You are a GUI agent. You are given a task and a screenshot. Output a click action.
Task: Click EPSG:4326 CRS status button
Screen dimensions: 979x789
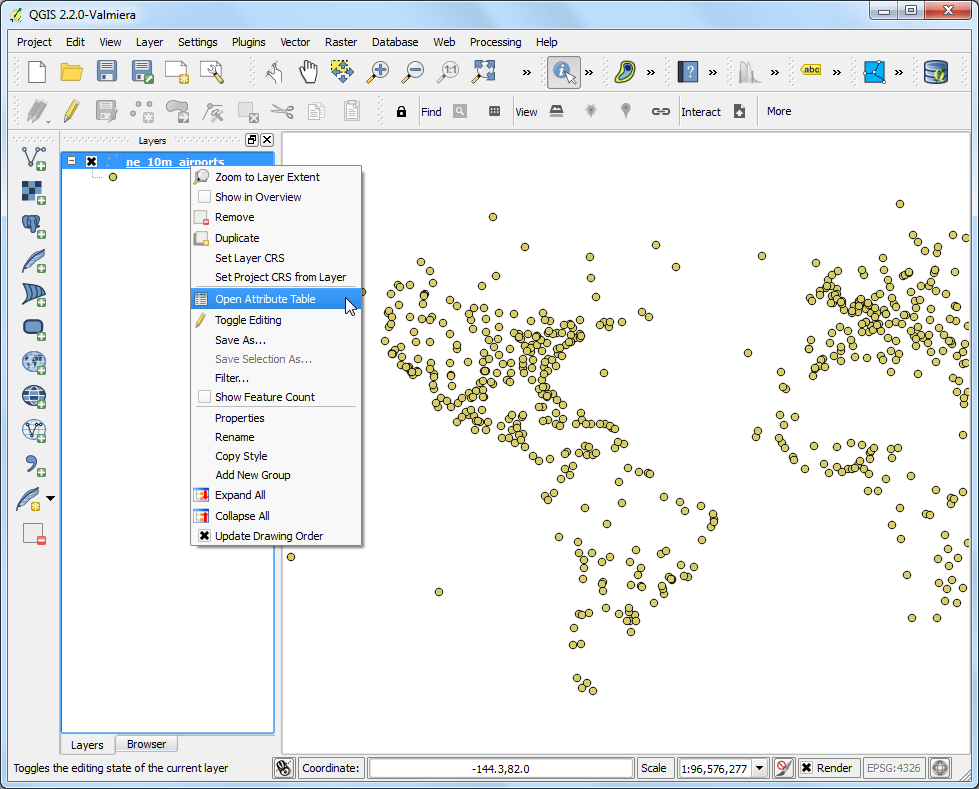pyautogui.click(x=893, y=768)
